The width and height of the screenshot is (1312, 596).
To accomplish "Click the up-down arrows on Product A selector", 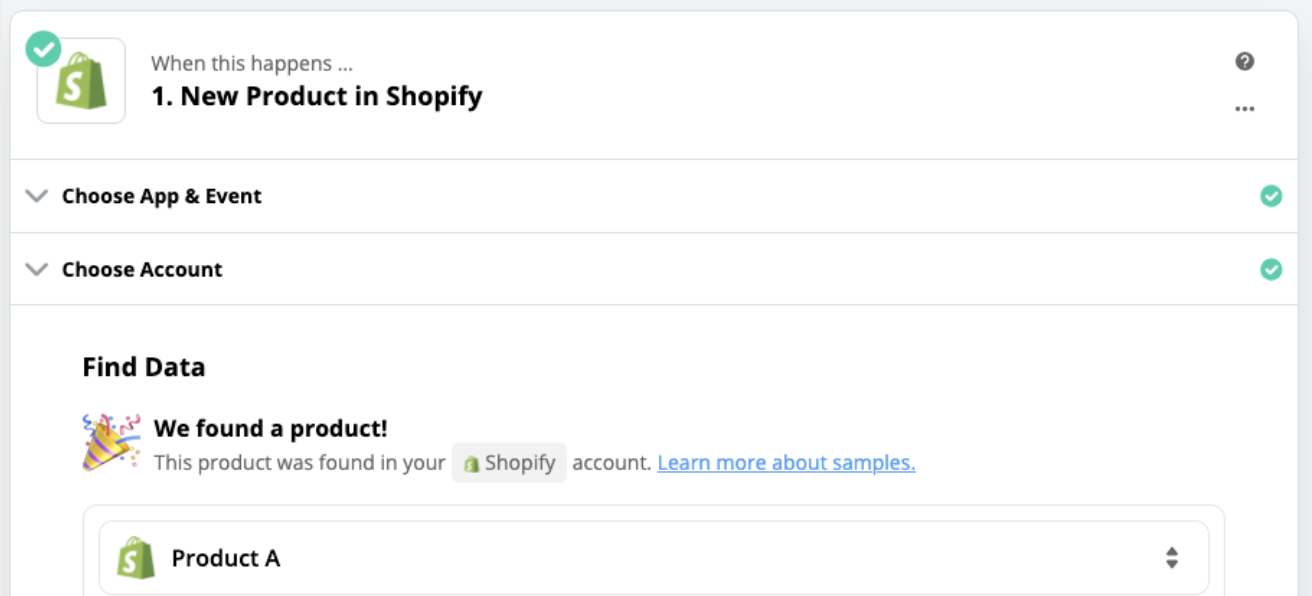I will pos(1172,558).
